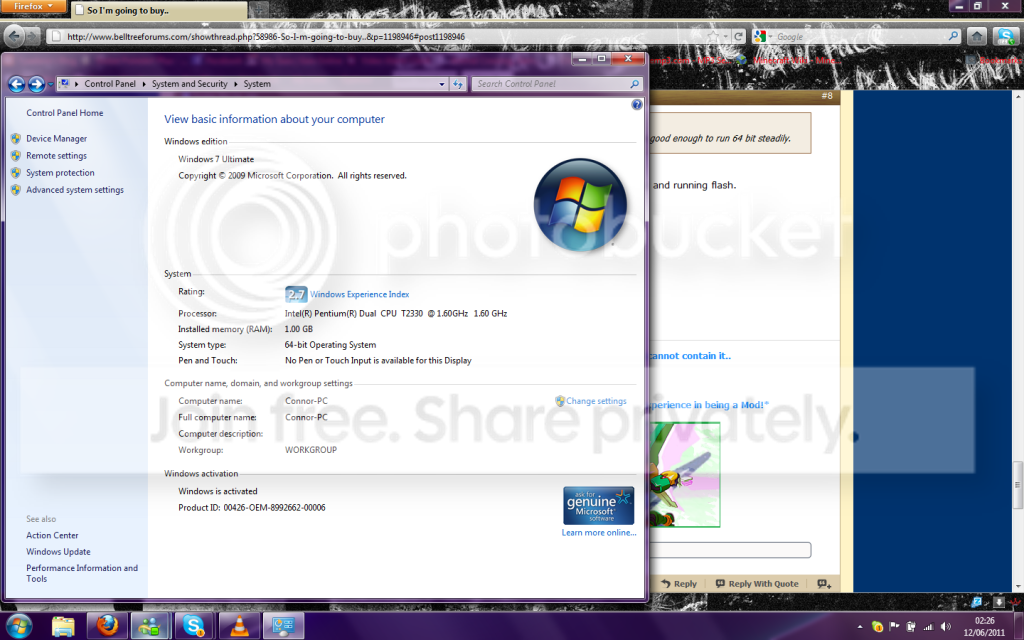
Task: Click Change settings for computer name
Action: pos(596,401)
